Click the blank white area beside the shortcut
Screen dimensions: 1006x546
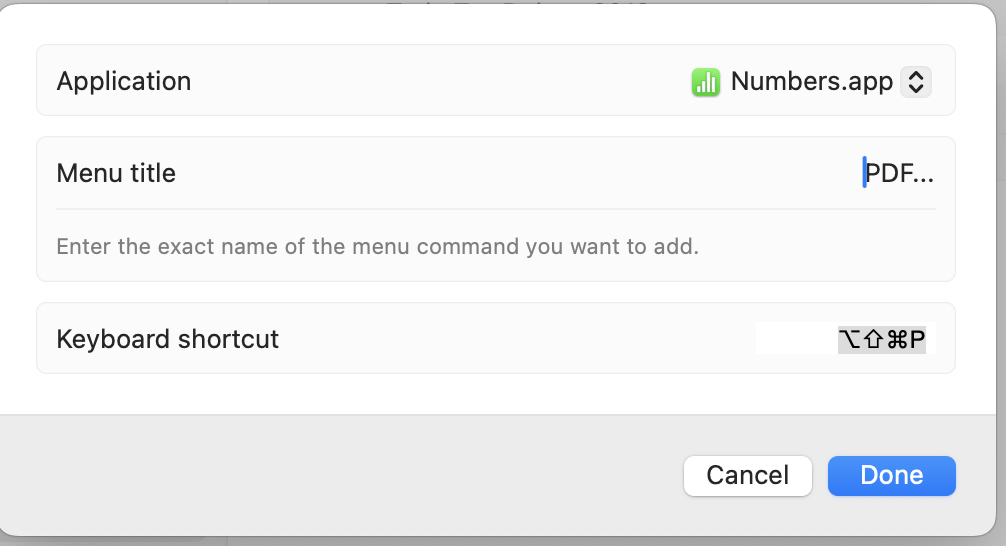pos(795,339)
